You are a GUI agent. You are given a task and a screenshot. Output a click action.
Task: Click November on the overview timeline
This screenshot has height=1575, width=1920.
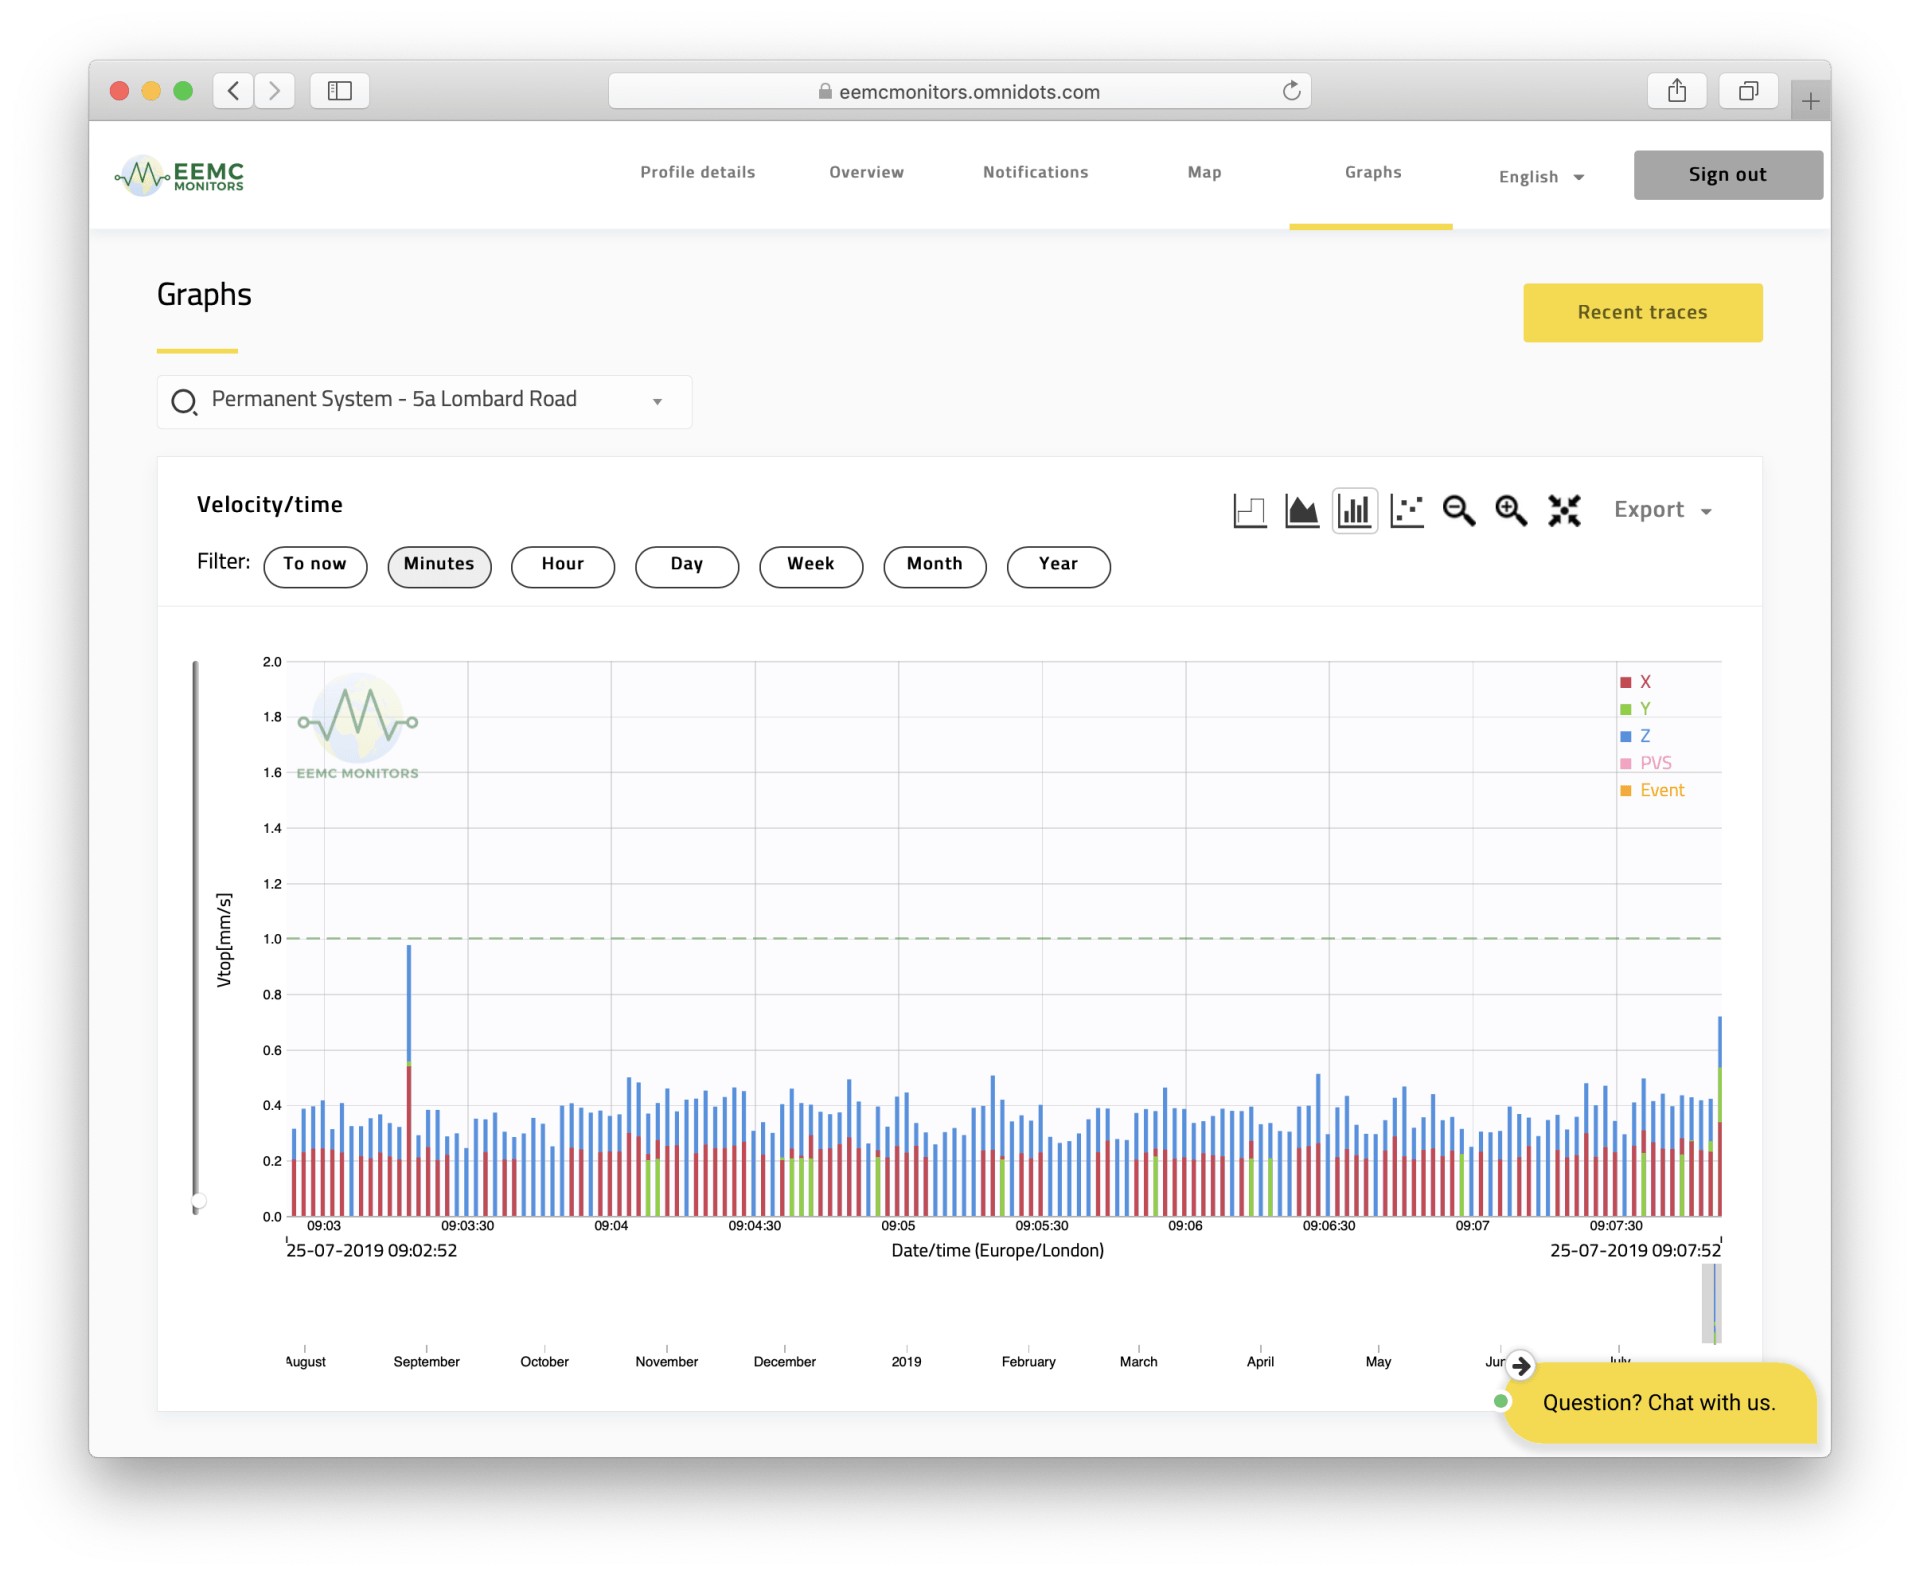pyautogui.click(x=667, y=1361)
